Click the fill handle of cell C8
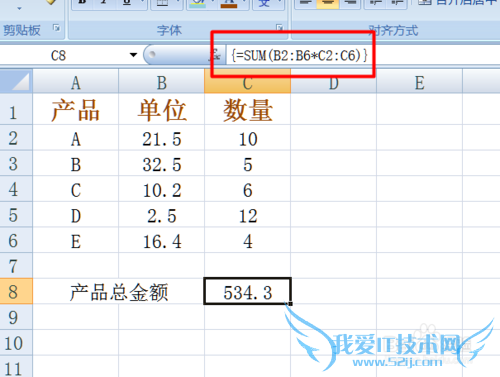The width and height of the screenshot is (500, 377). pyautogui.click(x=291, y=304)
